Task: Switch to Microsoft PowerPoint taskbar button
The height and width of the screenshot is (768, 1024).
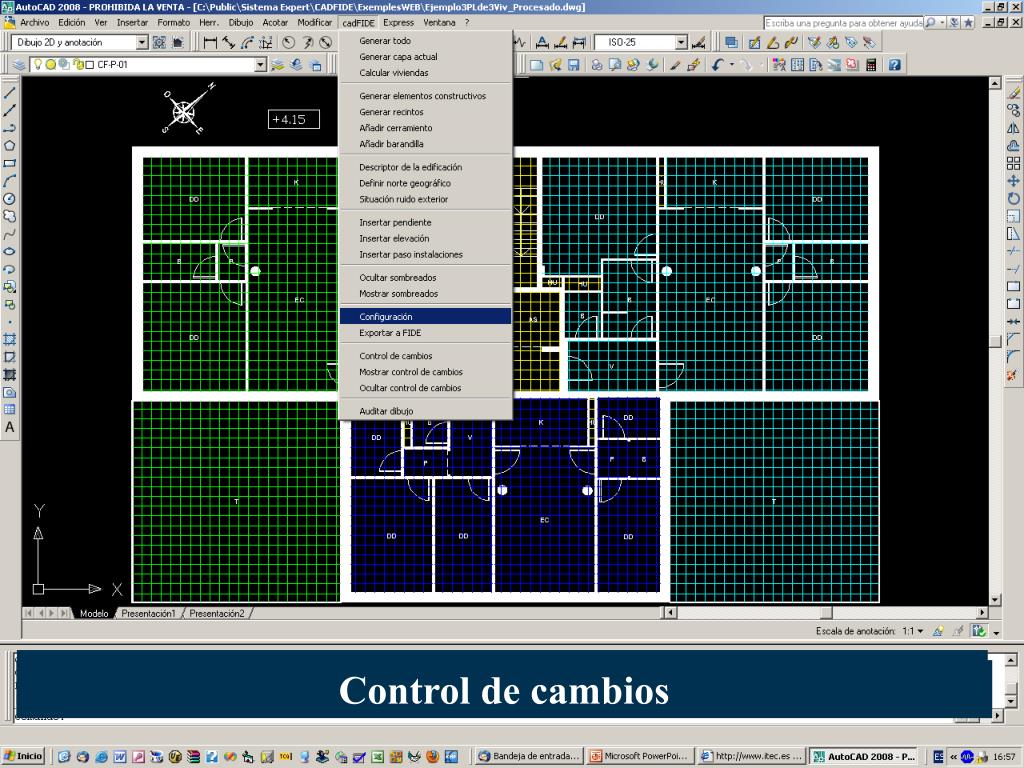Action: point(639,756)
